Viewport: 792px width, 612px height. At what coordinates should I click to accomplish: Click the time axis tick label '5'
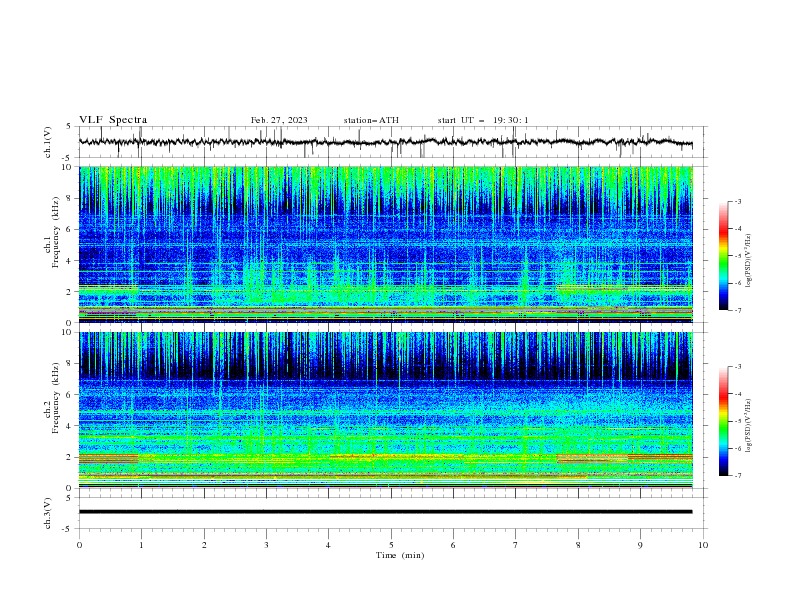(391, 545)
